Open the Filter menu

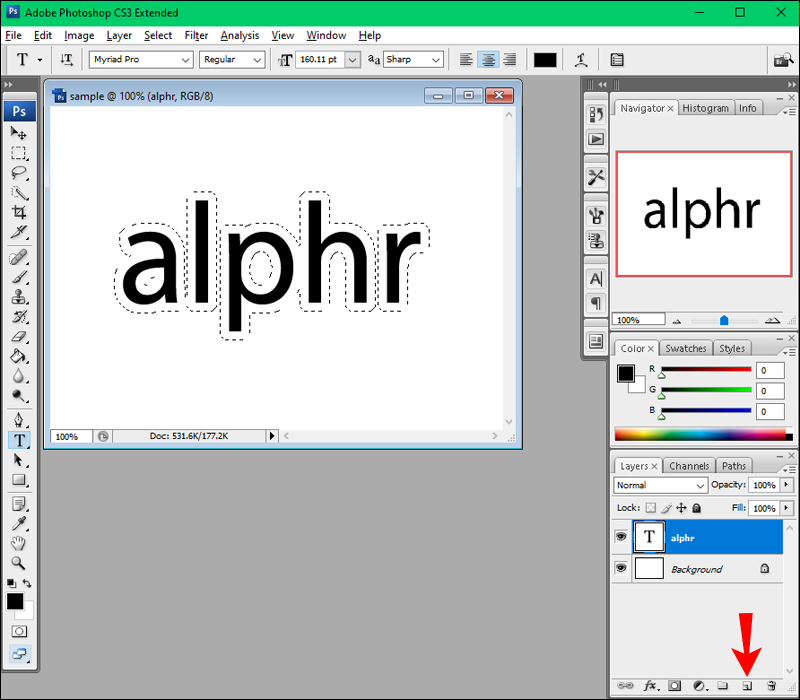[196, 35]
